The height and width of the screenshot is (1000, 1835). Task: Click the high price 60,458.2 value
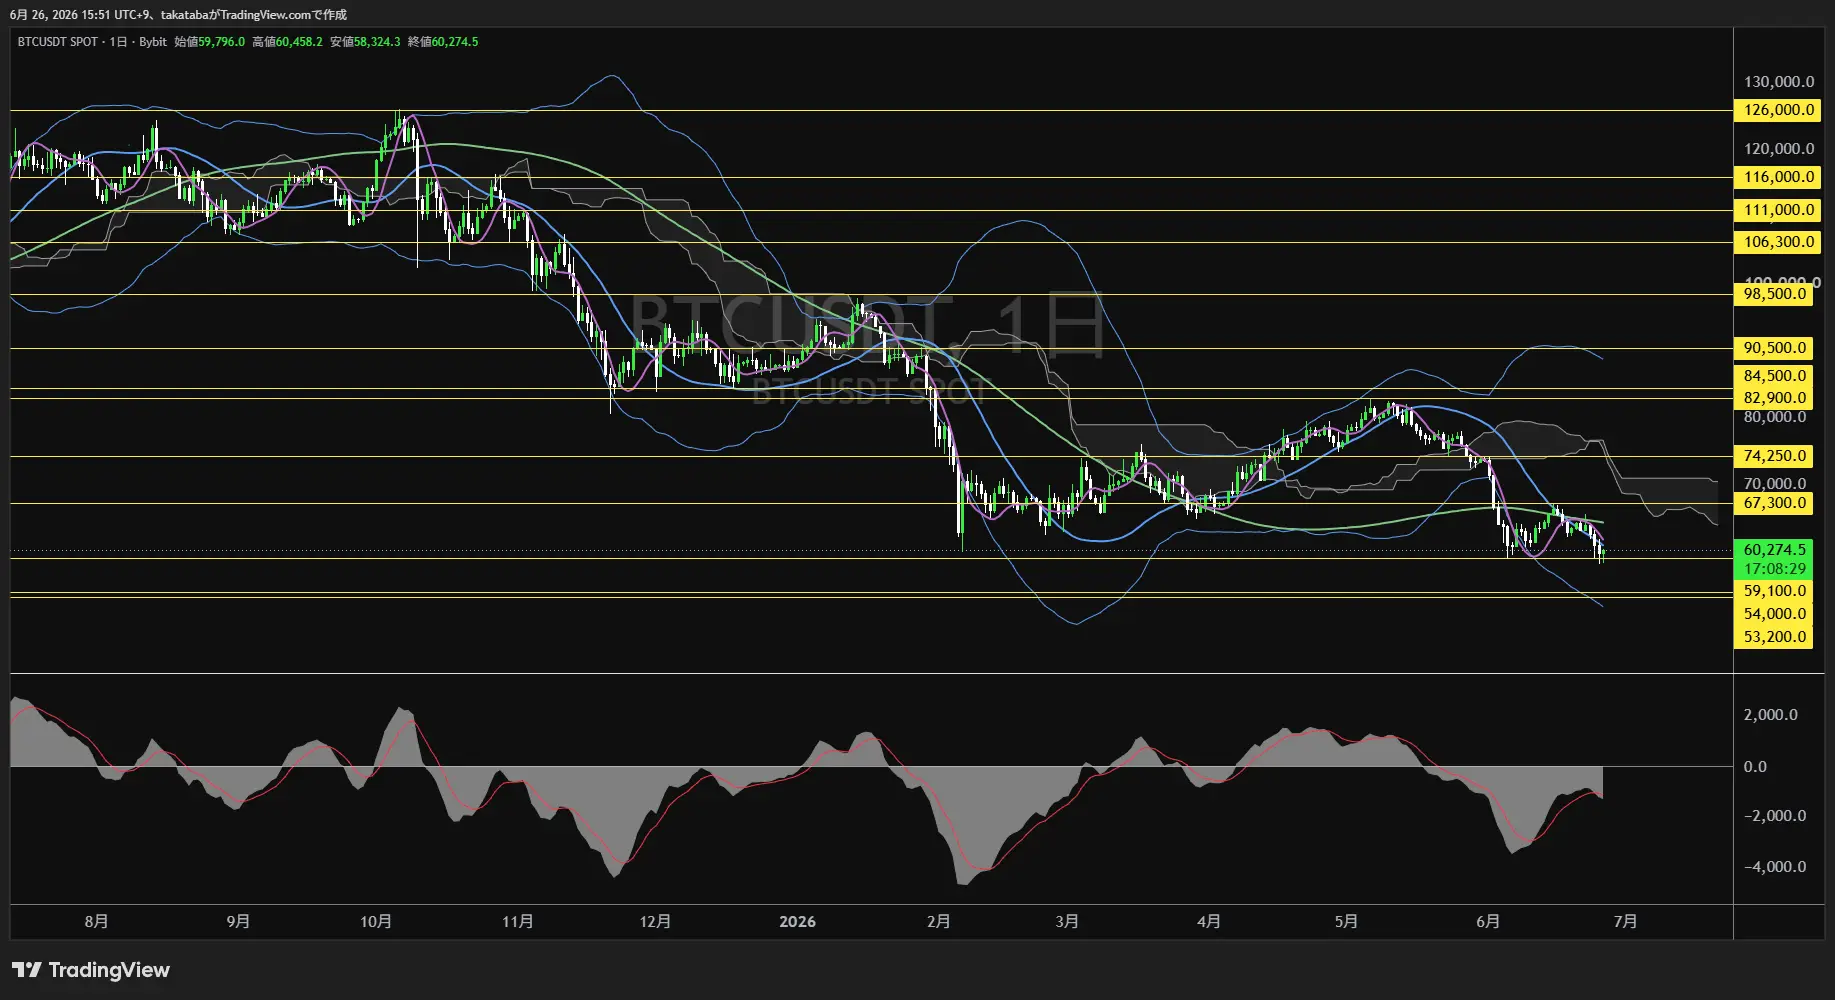tap(299, 42)
